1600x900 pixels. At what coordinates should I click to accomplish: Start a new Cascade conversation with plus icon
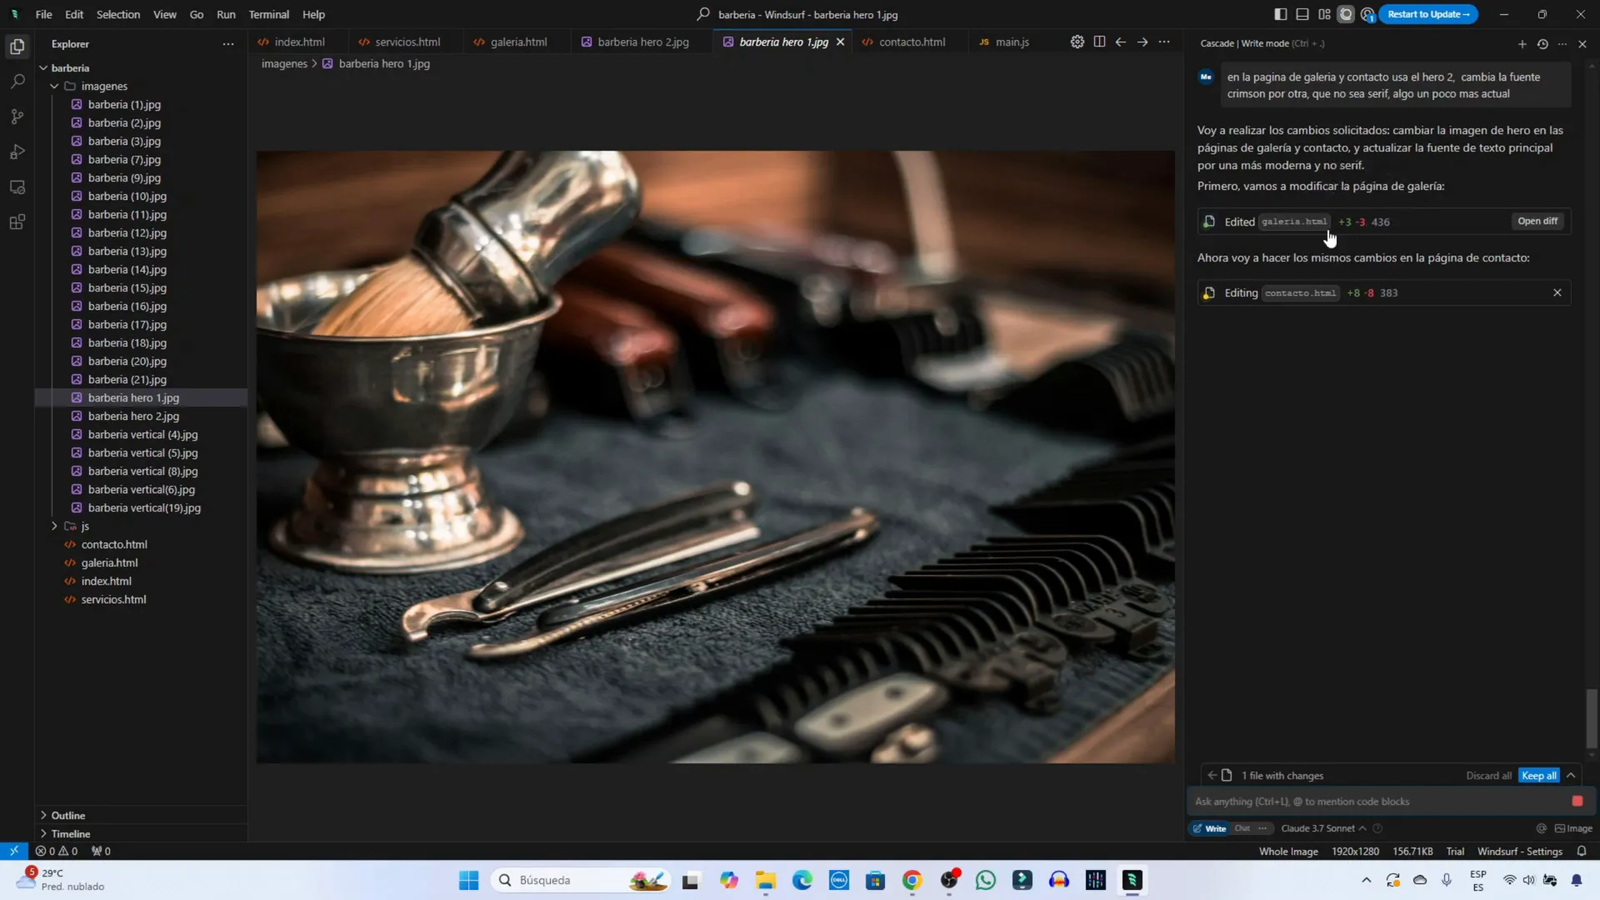click(x=1522, y=44)
